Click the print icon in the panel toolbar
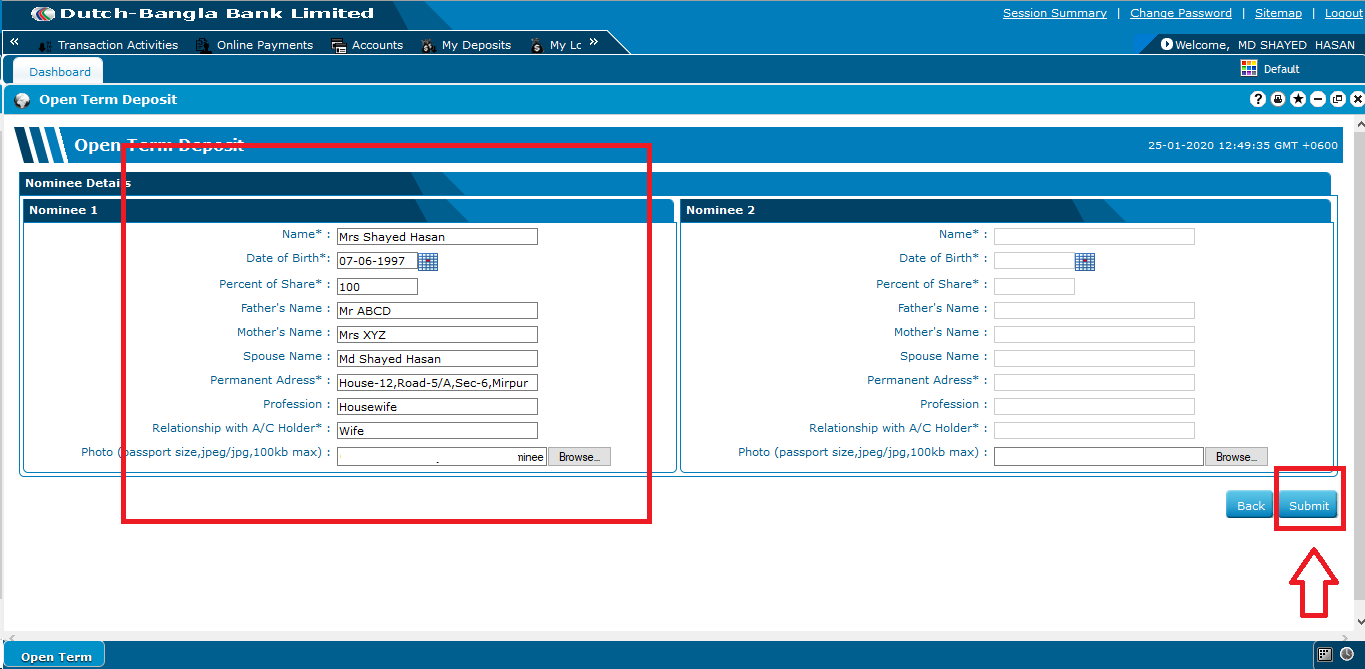 pyautogui.click(x=1277, y=99)
